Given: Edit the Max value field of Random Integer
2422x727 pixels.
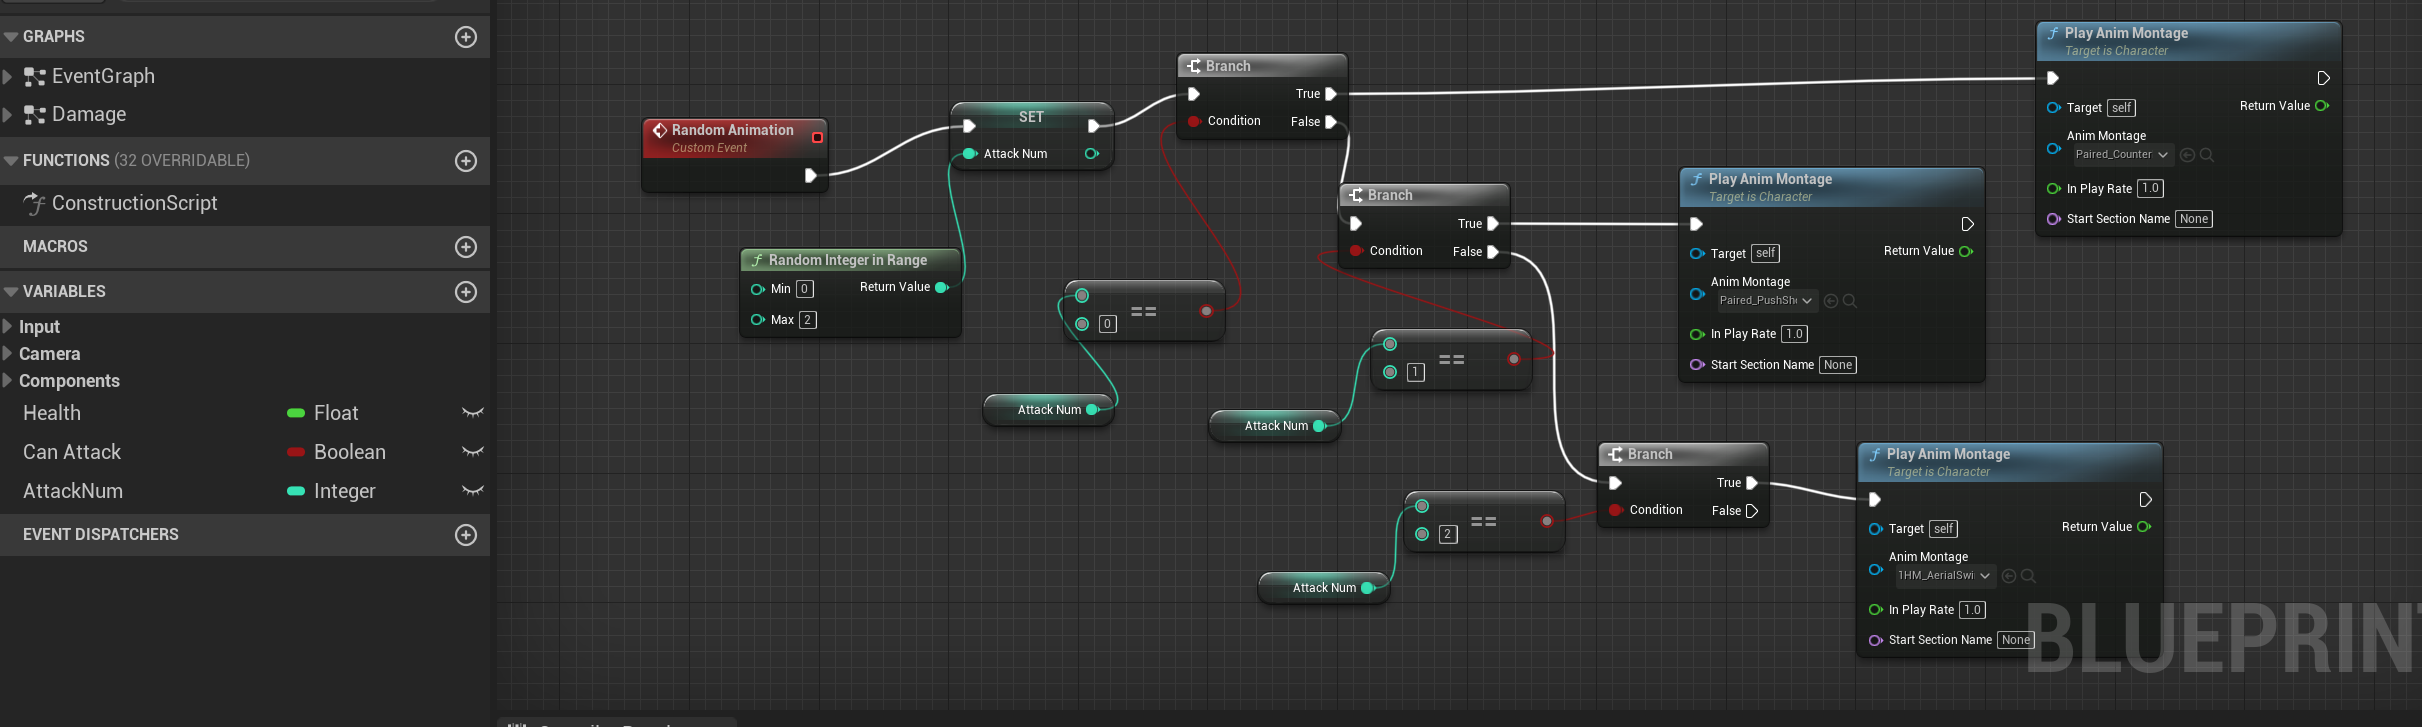Looking at the screenshot, I should pyautogui.click(x=807, y=320).
